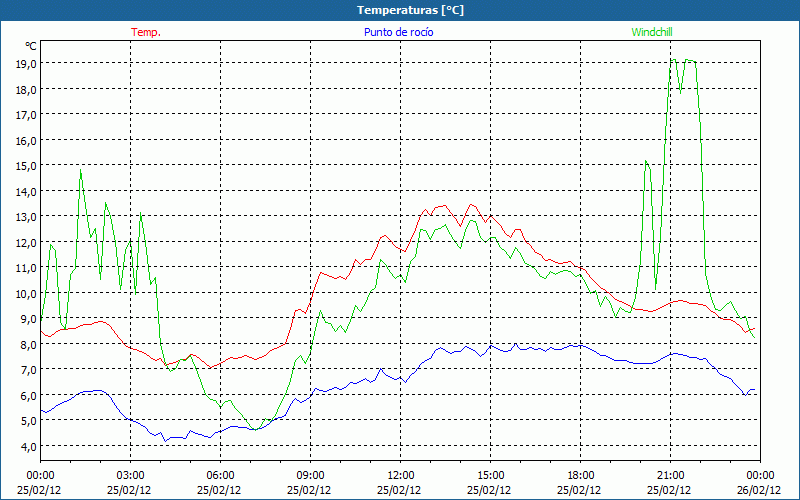Image resolution: width=800 pixels, height=500 pixels.
Task: Click the '15,0' y-axis value
Action: (26, 166)
